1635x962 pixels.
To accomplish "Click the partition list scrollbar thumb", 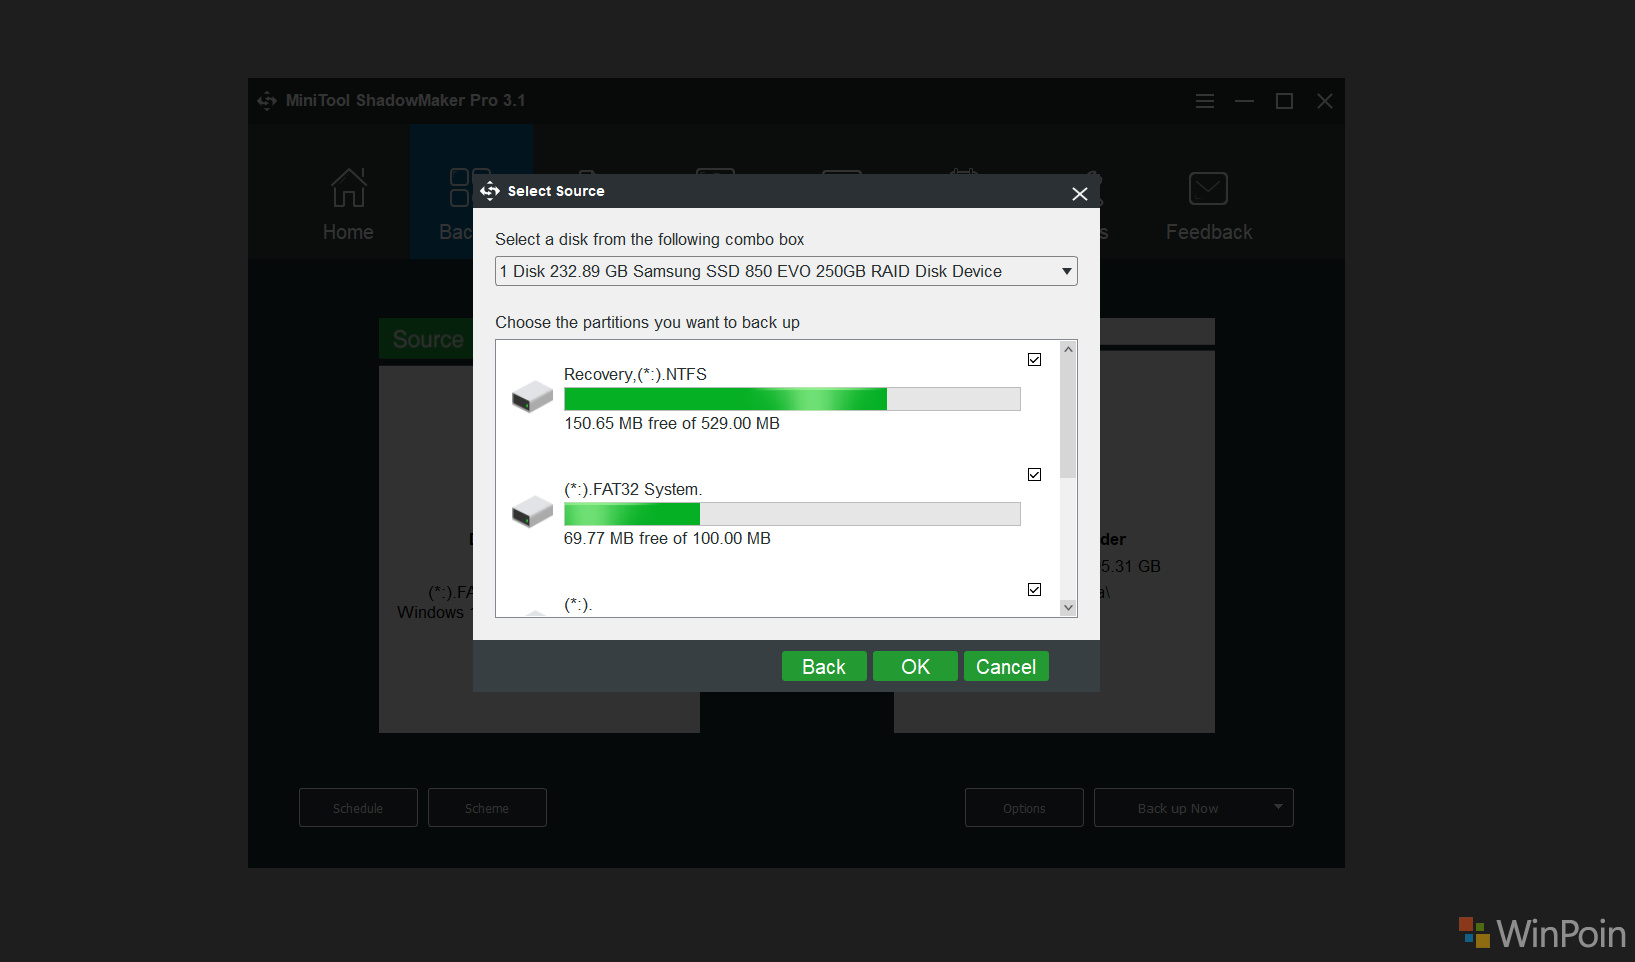I will click(x=1068, y=418).
